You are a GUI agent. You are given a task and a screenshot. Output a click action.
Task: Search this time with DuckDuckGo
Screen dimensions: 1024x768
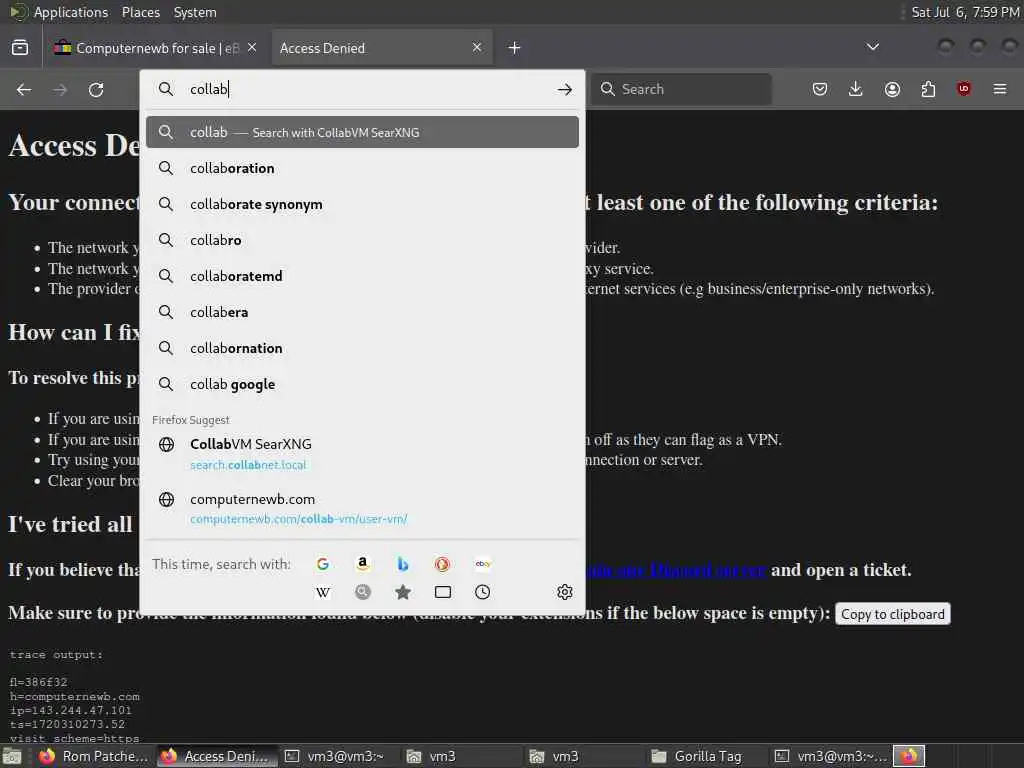[442, 564]
